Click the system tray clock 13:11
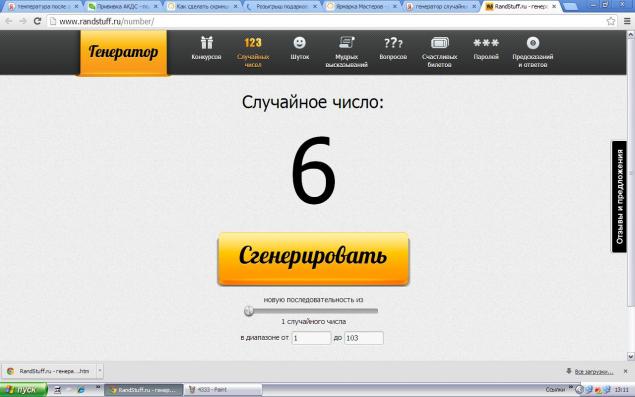 tap(621, 390)
